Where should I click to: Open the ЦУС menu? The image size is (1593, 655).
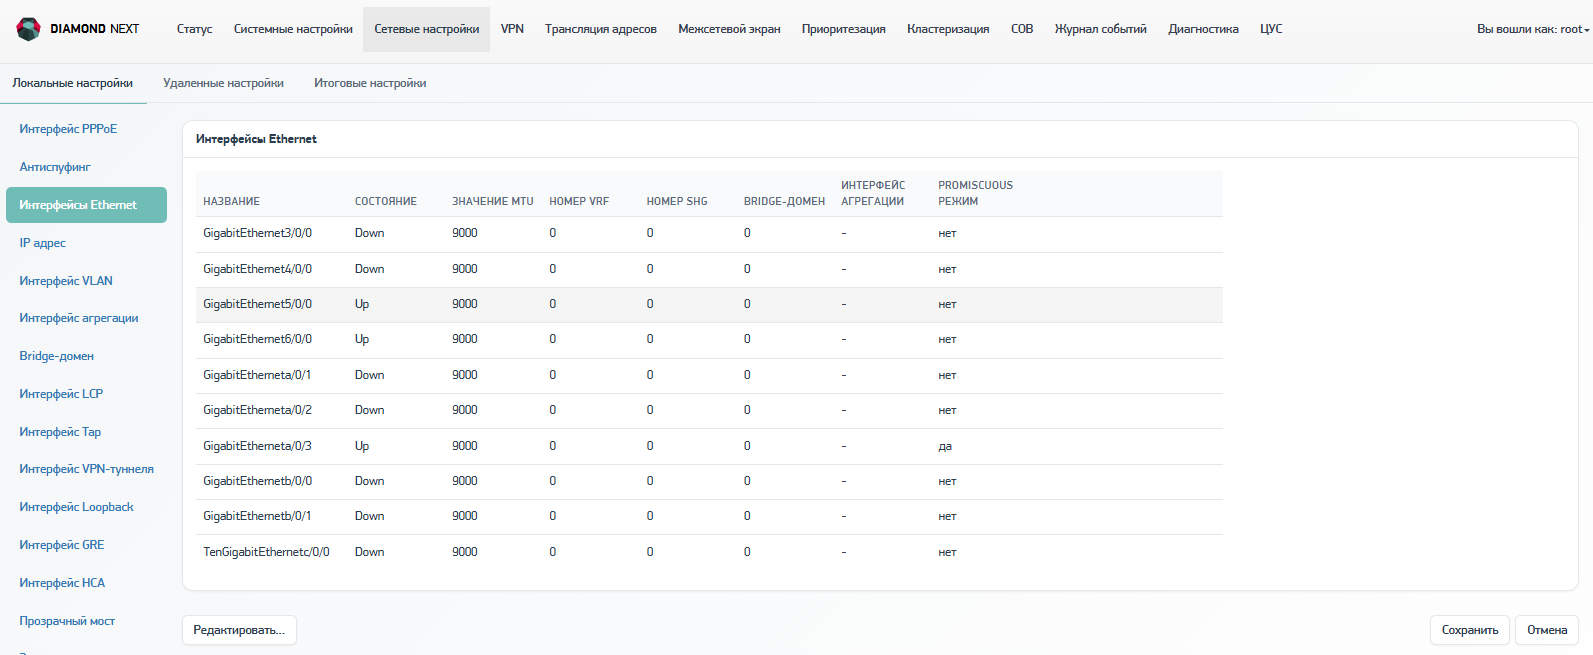click(x=1271, y=29)
